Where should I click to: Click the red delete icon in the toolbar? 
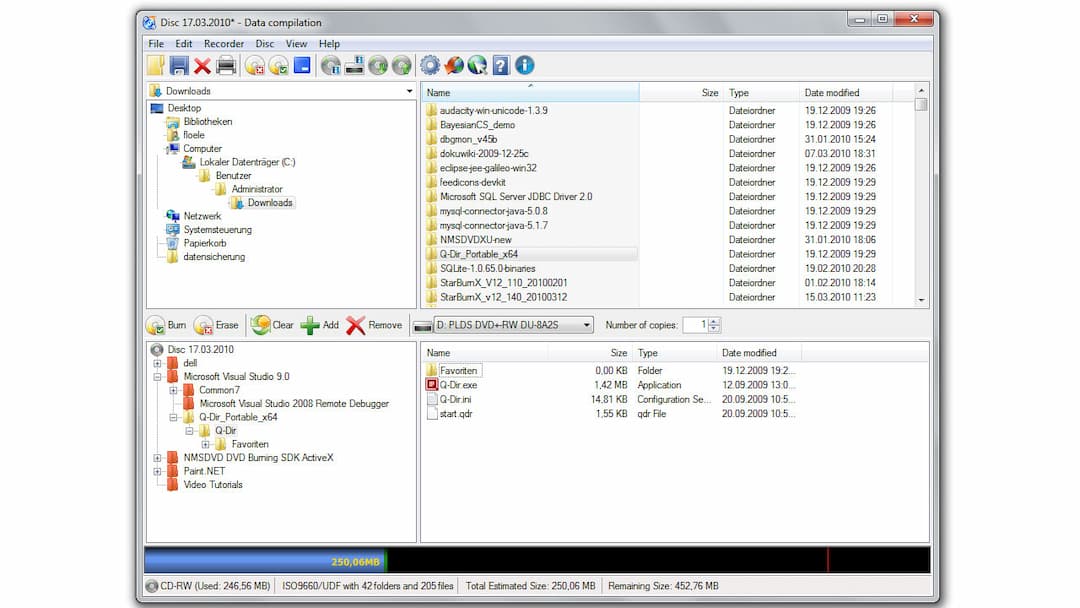coord(204,65)
